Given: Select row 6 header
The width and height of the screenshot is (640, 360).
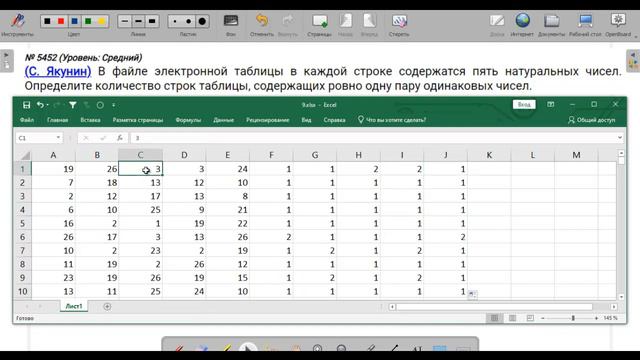Looking at the screenshot, I should coord(22,237).
